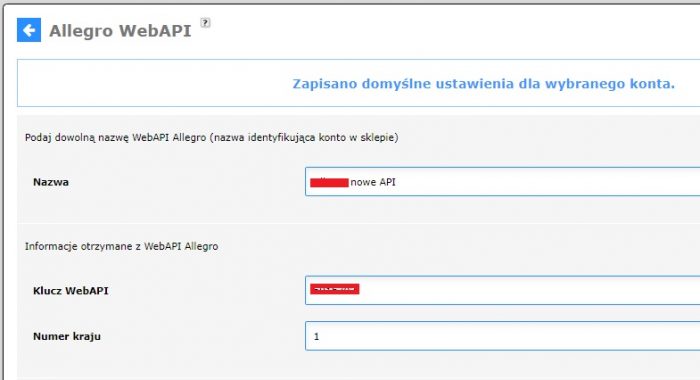Open the help question mark icon

[x=205, y=22]
